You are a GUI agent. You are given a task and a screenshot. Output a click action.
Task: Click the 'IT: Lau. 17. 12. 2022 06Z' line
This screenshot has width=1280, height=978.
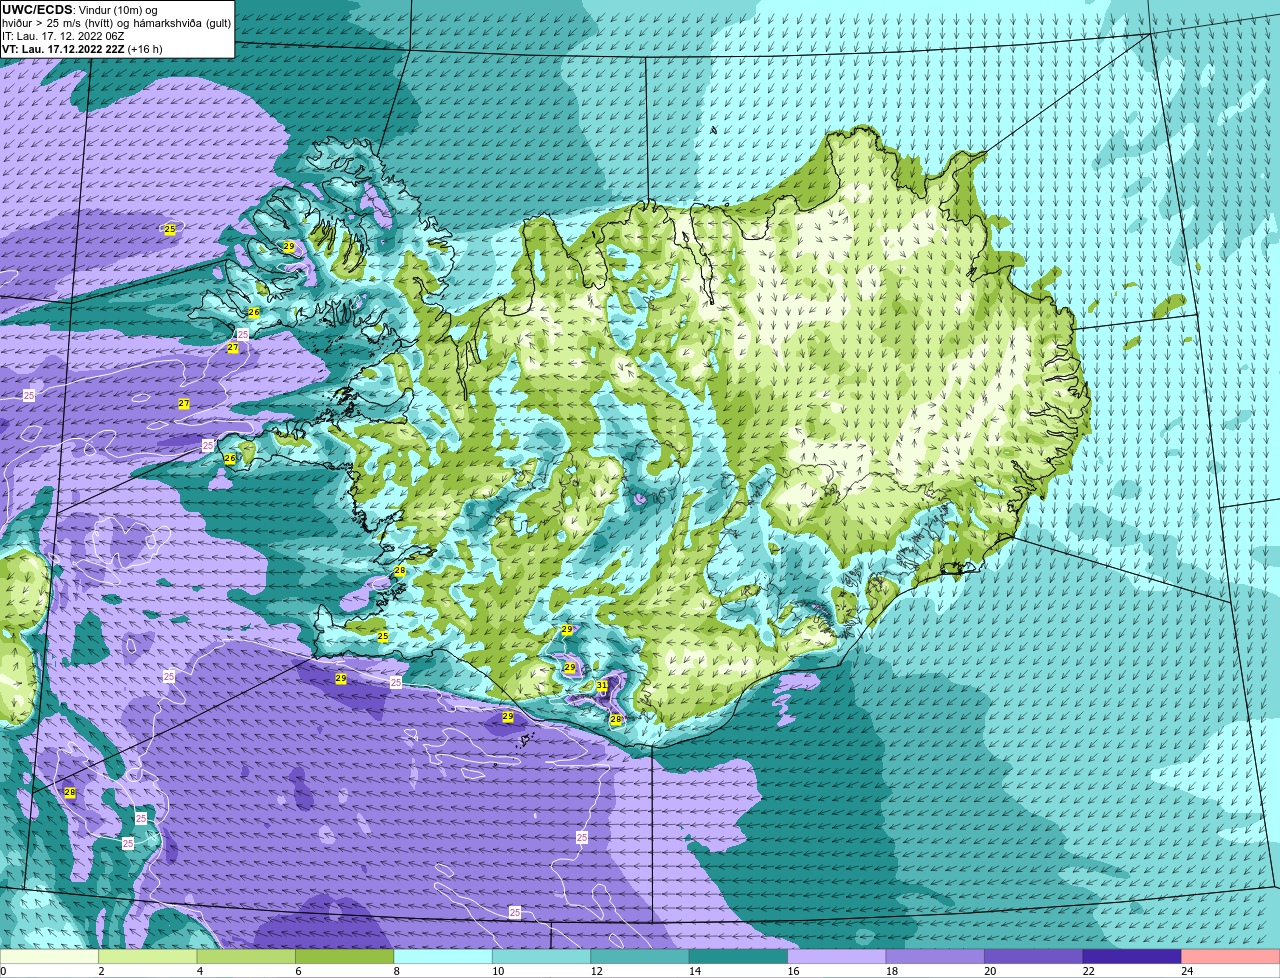pos(63,36)
